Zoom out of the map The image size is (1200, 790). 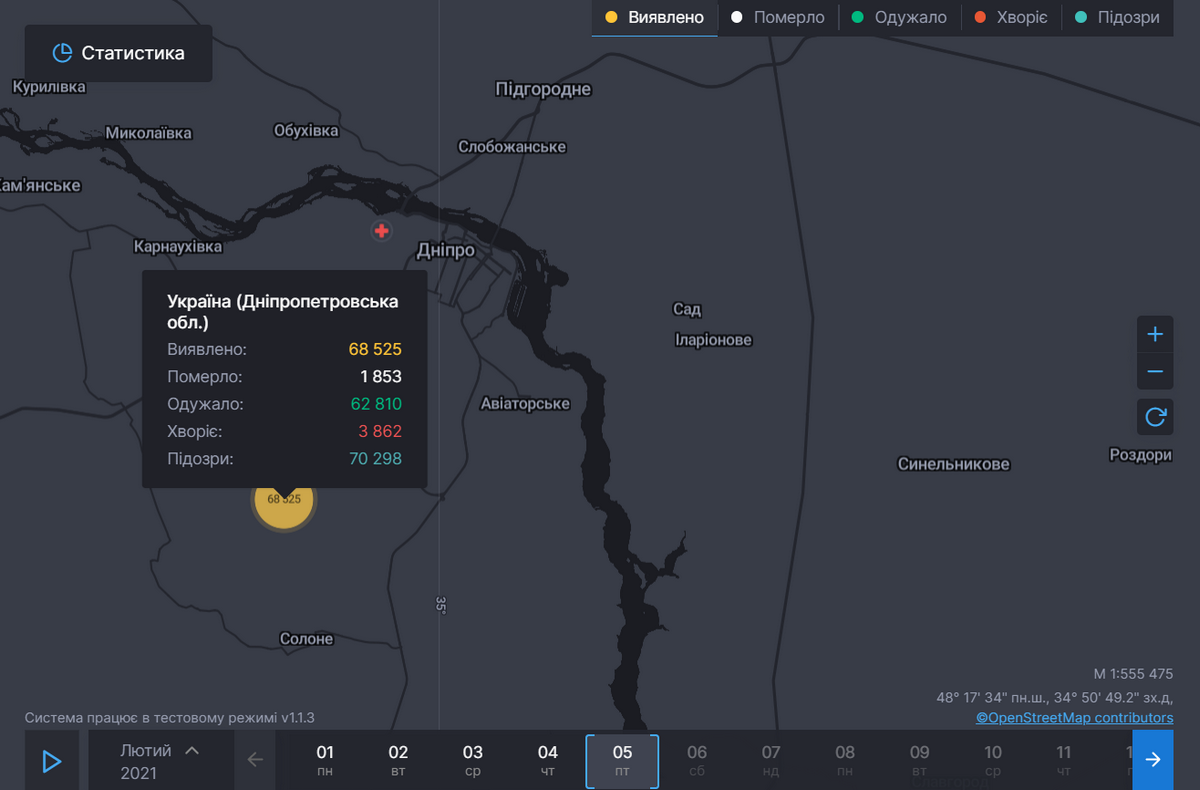(x=1154, y=371)
